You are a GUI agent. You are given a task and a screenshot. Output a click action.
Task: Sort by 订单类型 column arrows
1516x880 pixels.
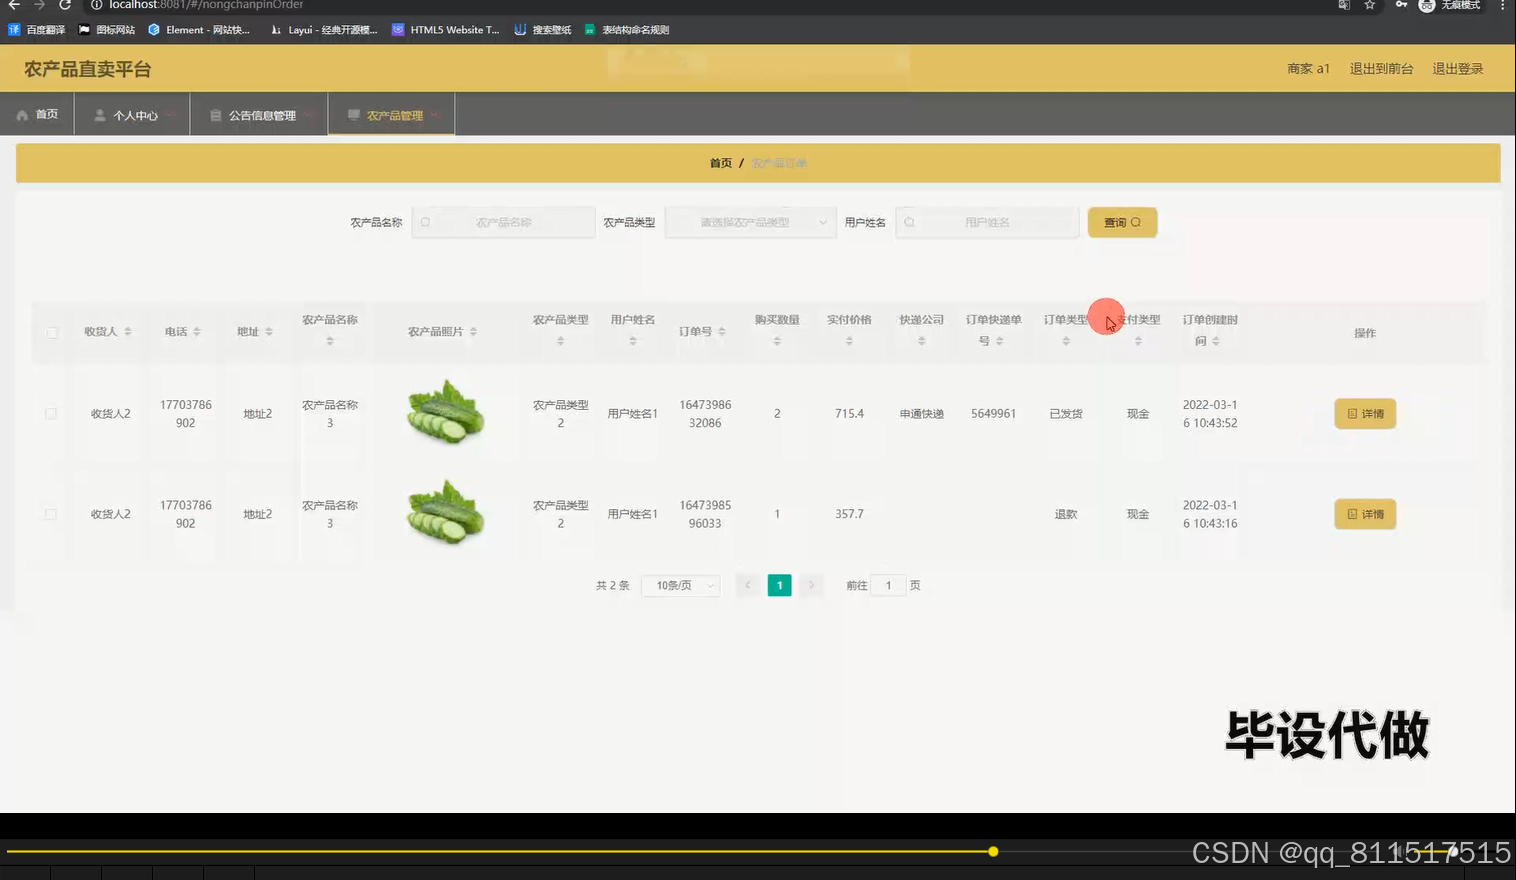(1066, 341)
